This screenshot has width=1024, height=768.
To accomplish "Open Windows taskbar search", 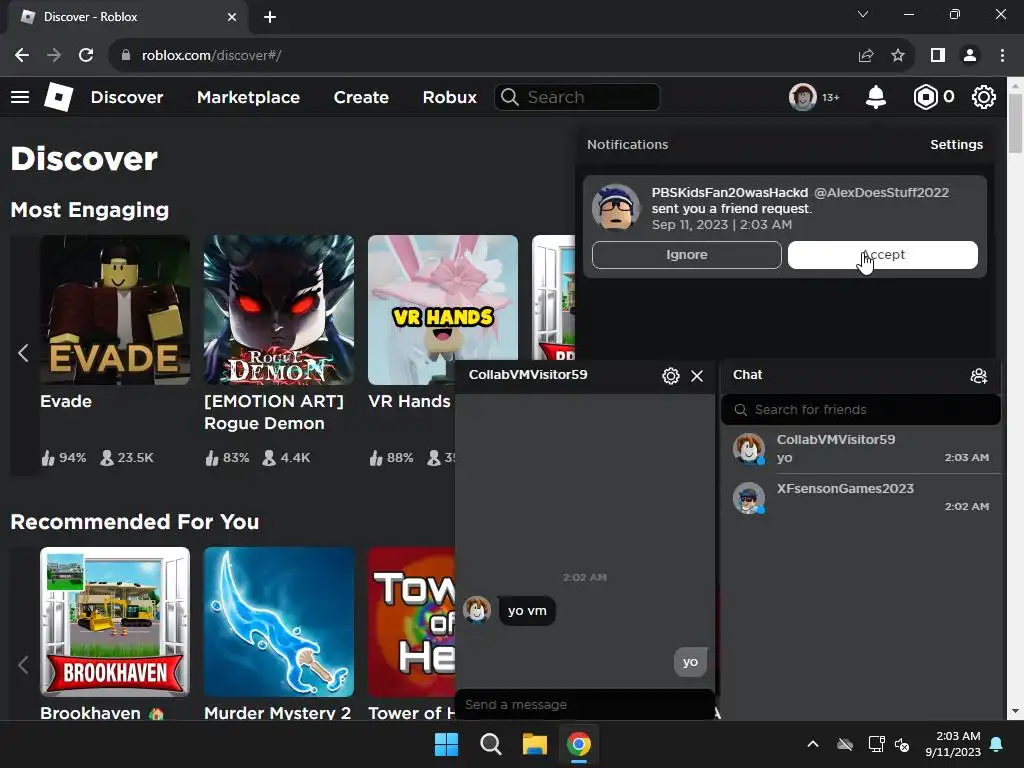I will [x=490, y=744].
